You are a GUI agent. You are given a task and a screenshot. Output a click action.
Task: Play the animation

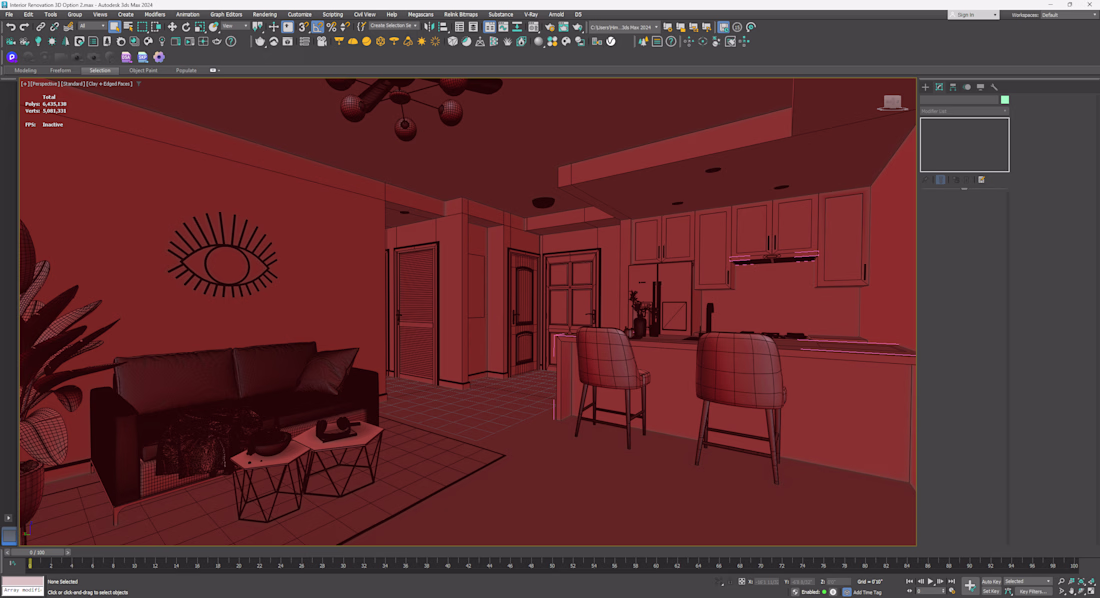pos(930,581)
